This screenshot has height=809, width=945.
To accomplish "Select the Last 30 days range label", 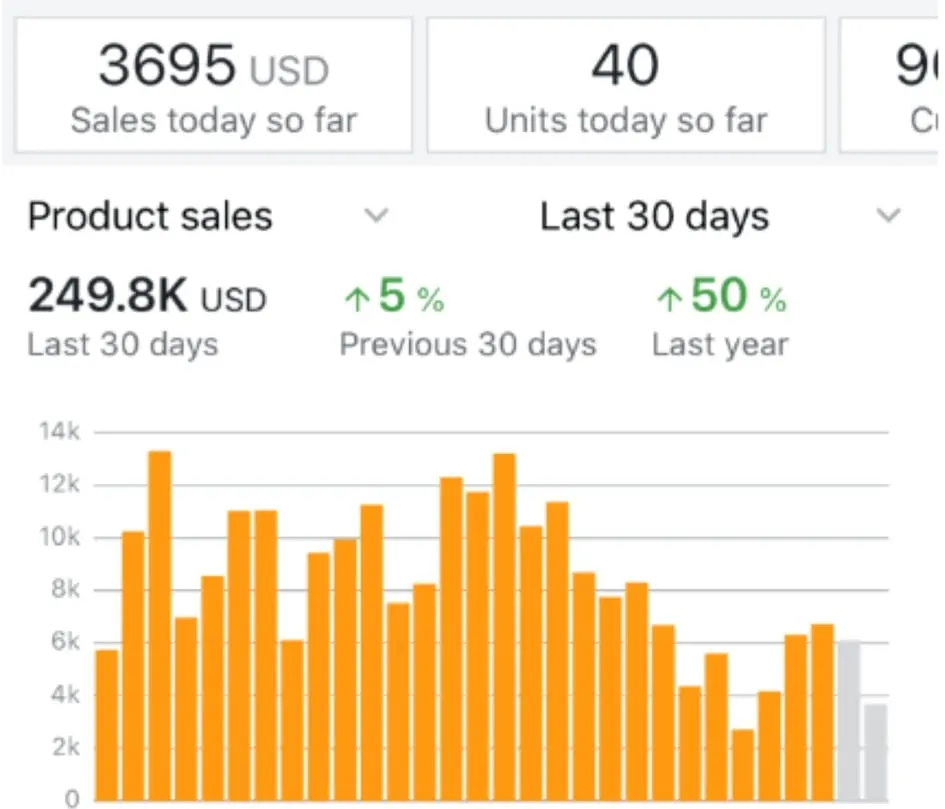I will click(x=654, y=217).
